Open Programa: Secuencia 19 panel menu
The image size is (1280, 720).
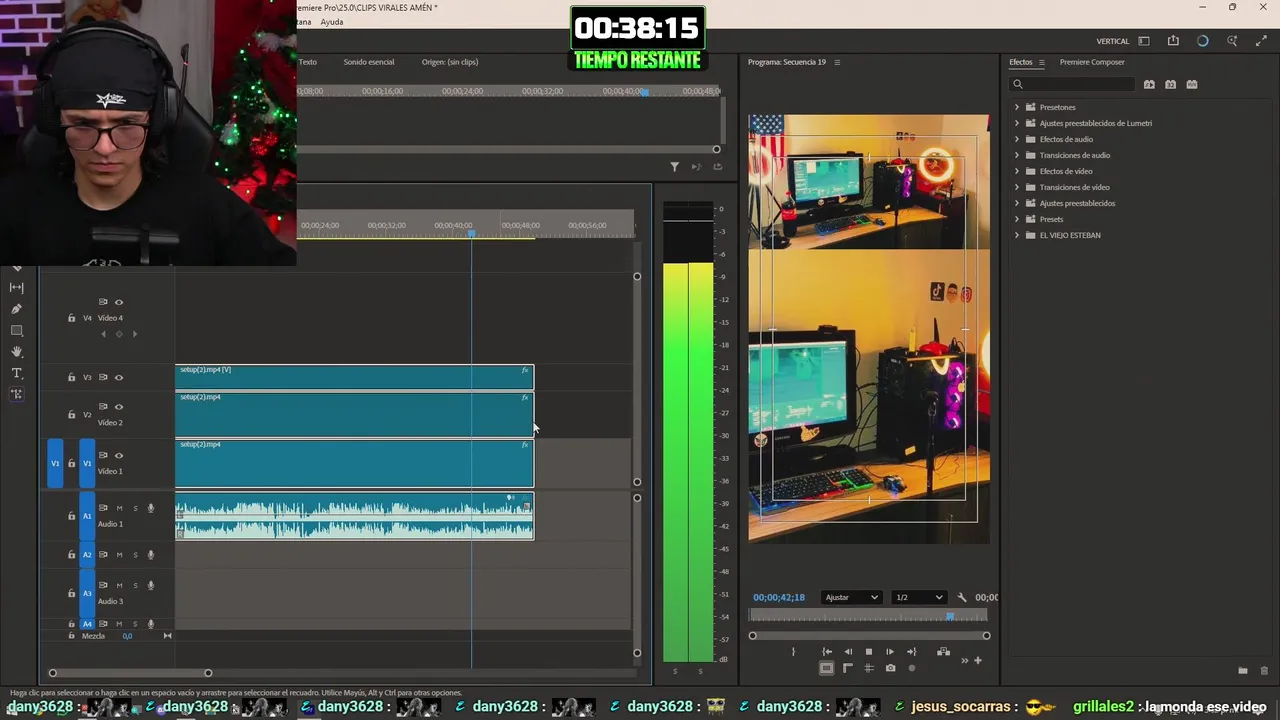tap(837, 62)
